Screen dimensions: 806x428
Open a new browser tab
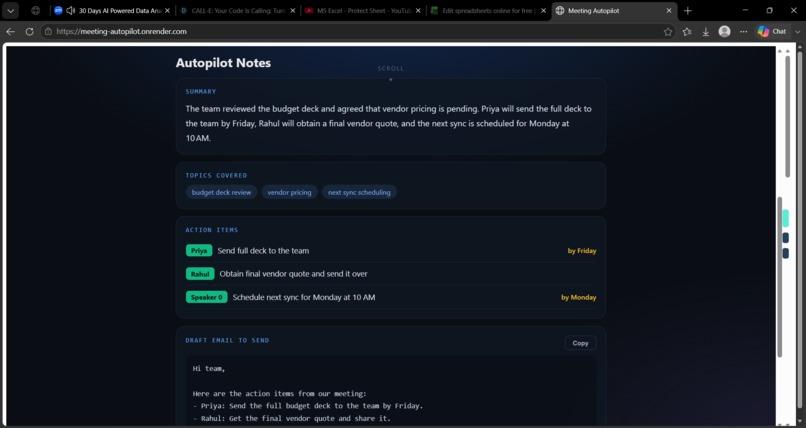point(688,10)
